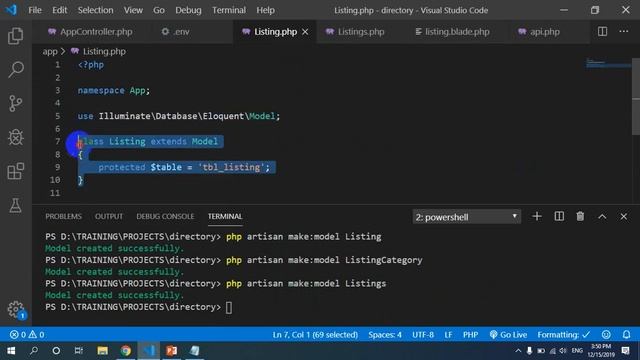This screenshot has width=640, height=360.
Task: Change encoding via UTF-8 status item
Action: pos(423,335)
